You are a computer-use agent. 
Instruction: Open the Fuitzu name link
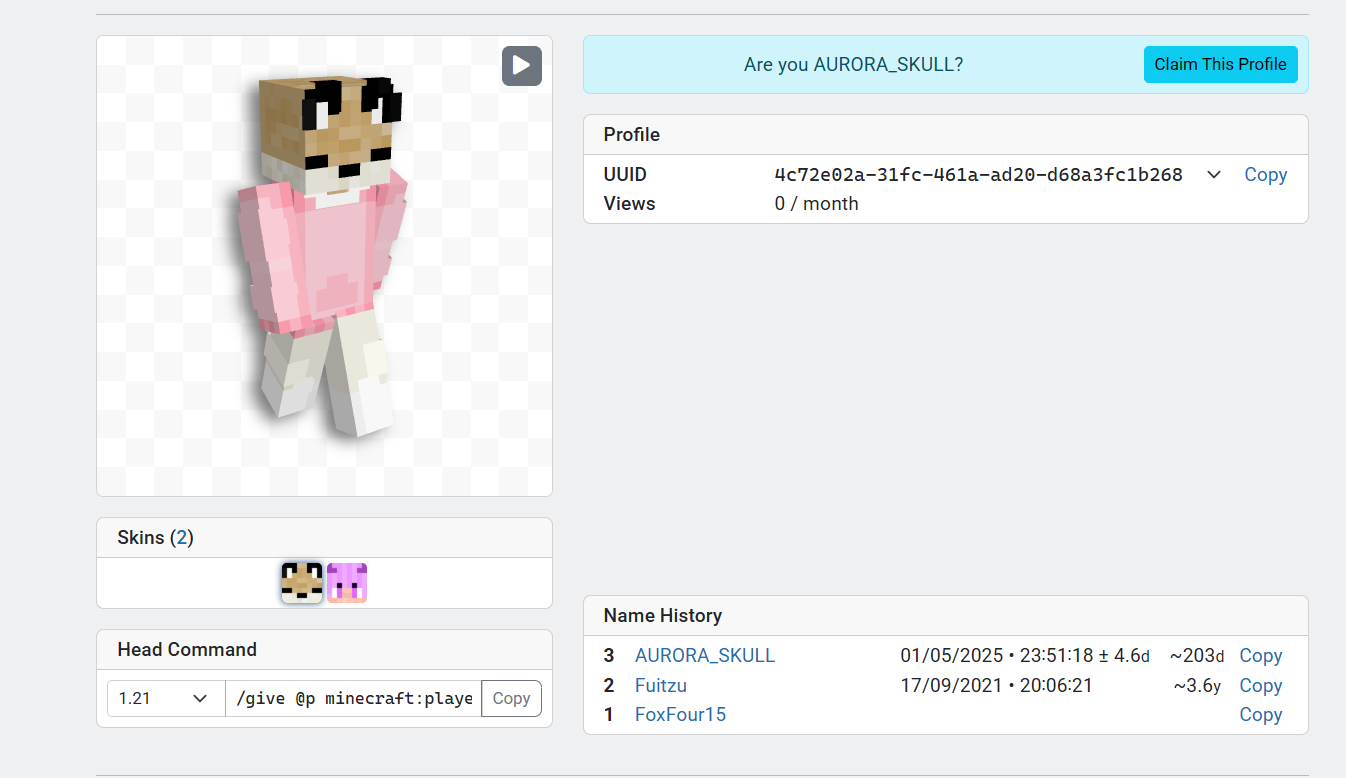click(x=661, y=686)
